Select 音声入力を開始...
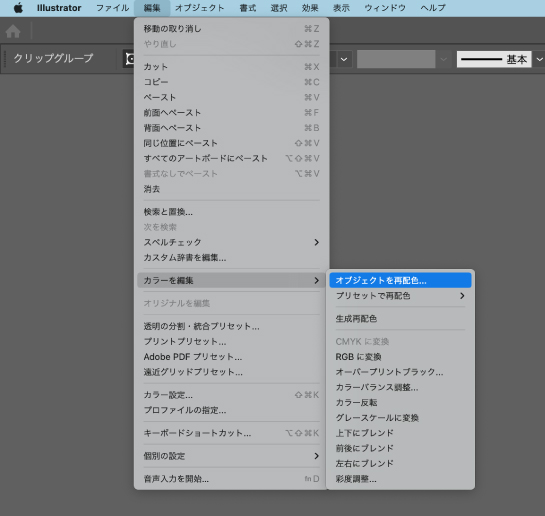 (x=231, y=479)
